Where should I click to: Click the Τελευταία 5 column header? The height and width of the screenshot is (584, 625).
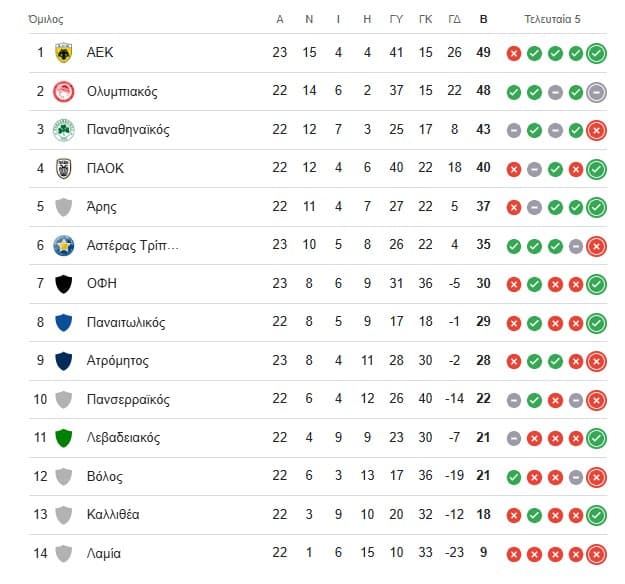[x=552, y=19]
